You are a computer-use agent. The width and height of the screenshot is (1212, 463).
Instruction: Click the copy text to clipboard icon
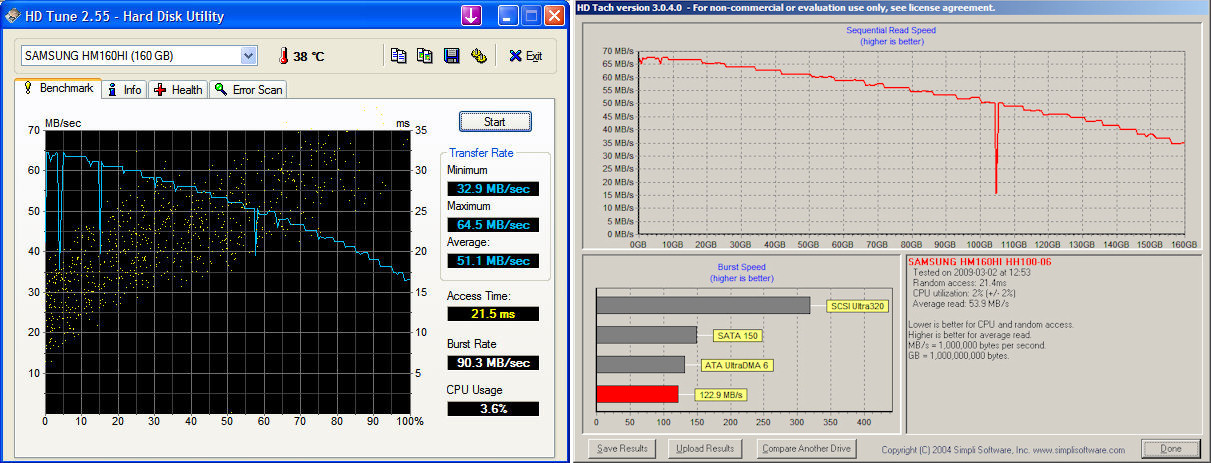click(399, 56)
